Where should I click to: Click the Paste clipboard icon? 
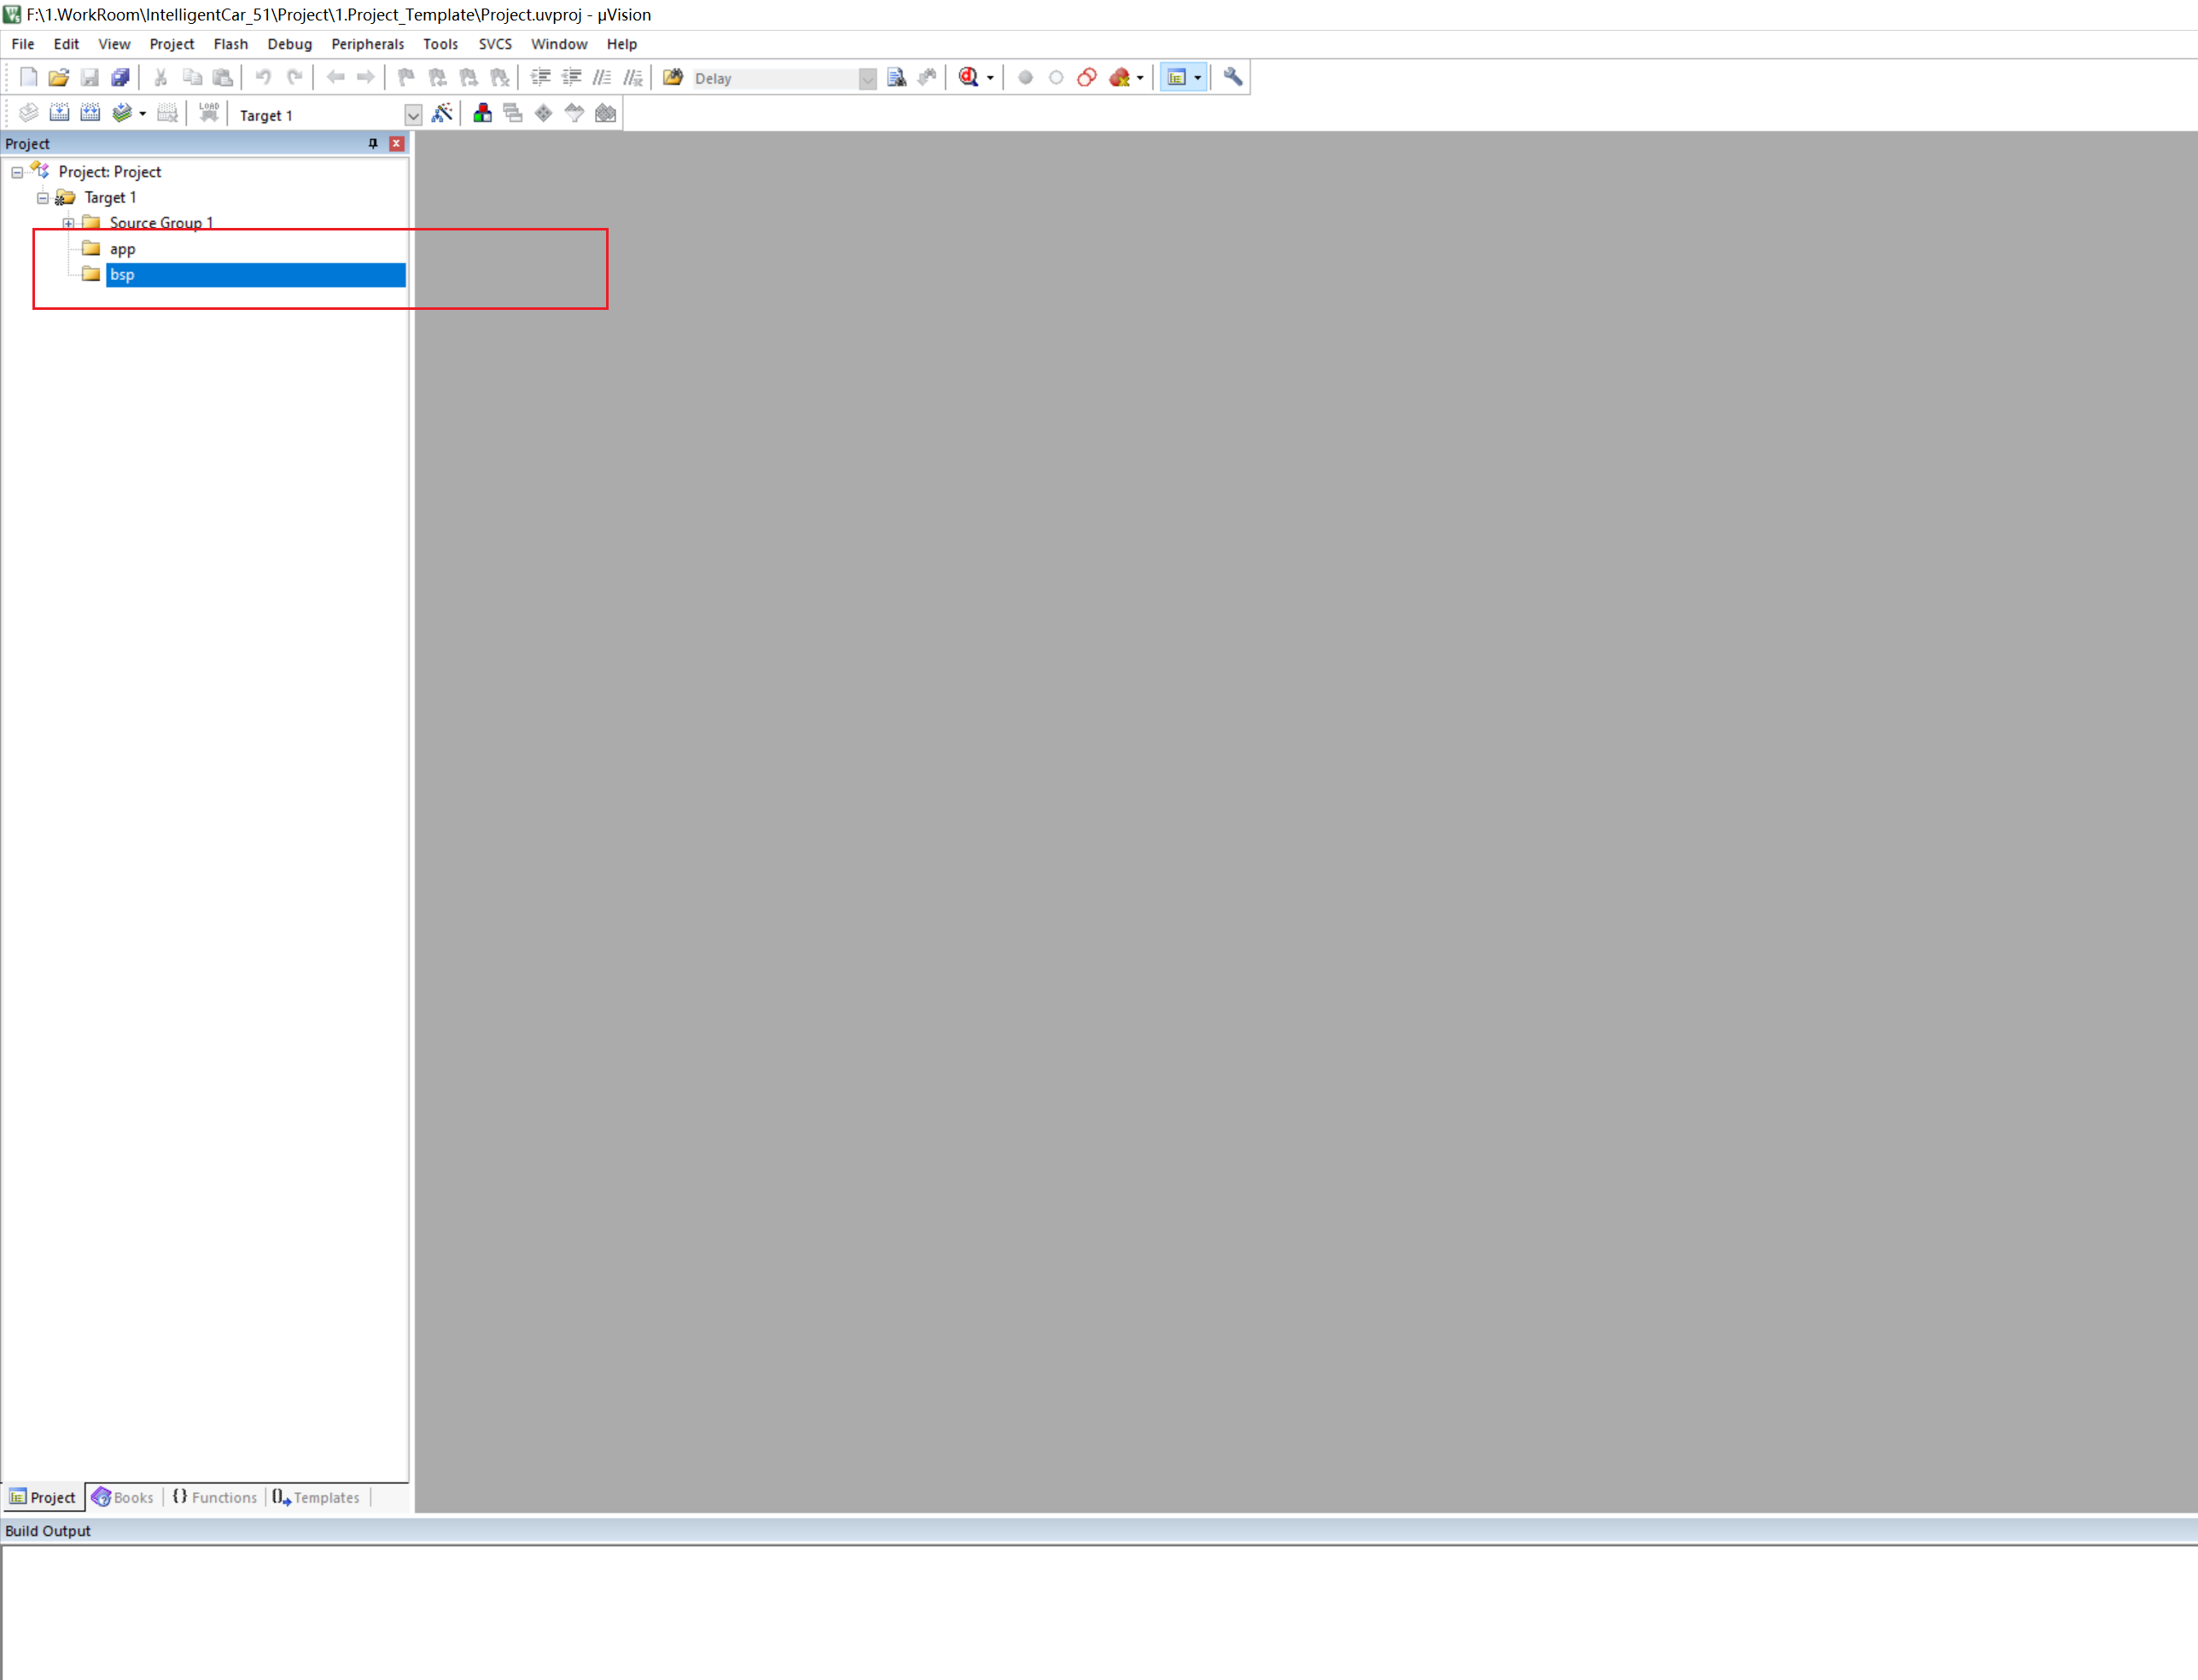223,77
